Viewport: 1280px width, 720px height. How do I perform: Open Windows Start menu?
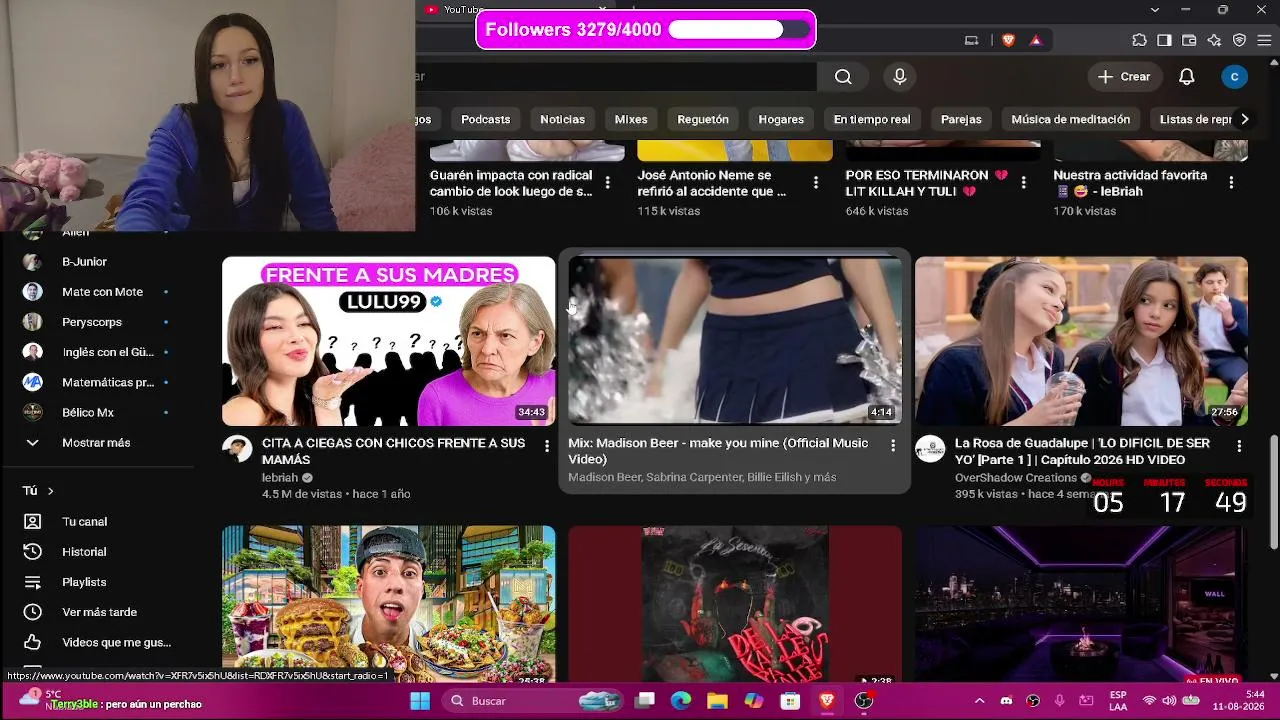click(x=420, y=701)
